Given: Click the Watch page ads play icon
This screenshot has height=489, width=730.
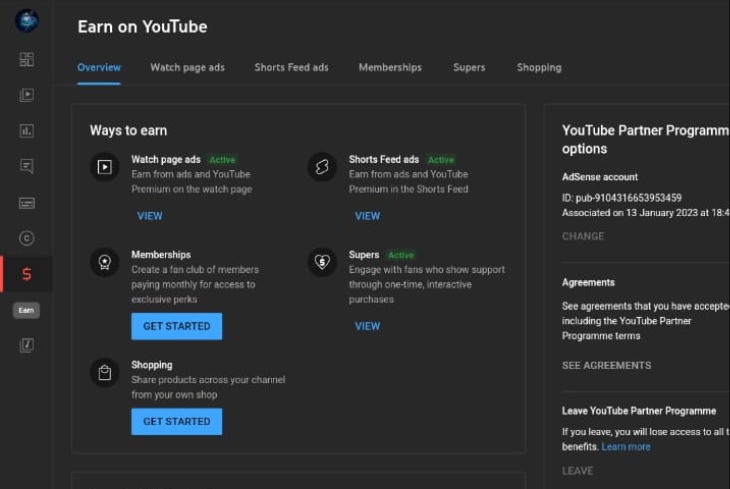Looking at the screenshot, I should (104, 167).
